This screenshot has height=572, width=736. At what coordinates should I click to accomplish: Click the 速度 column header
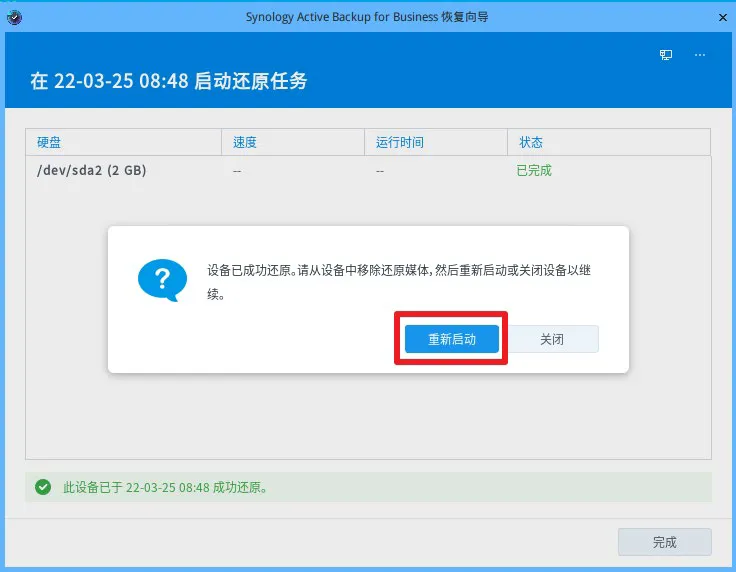click(293, 142)
